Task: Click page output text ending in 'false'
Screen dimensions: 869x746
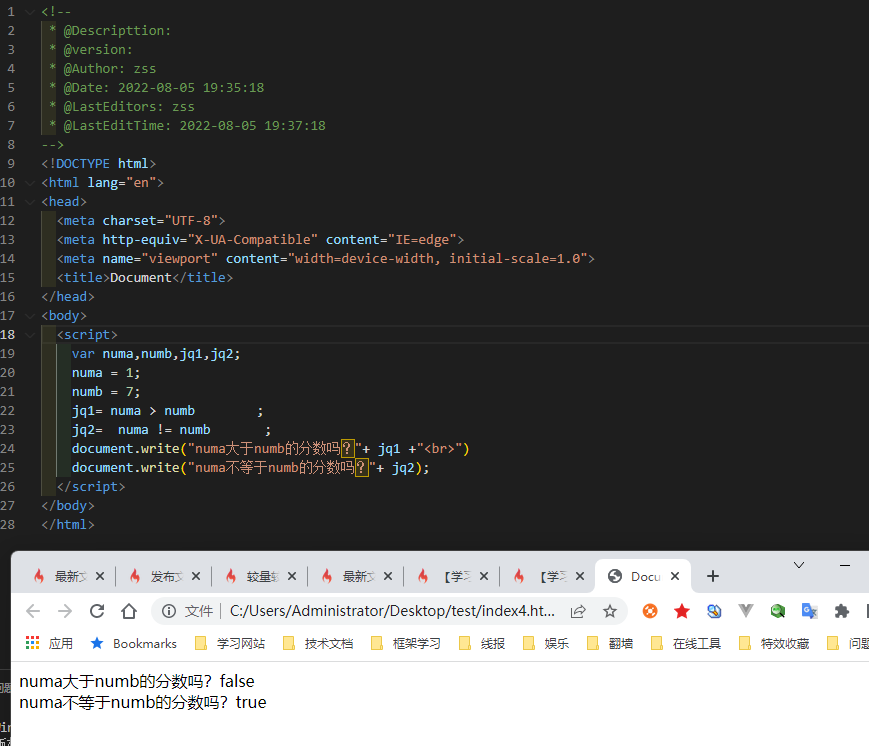Action: coord(137,681)
